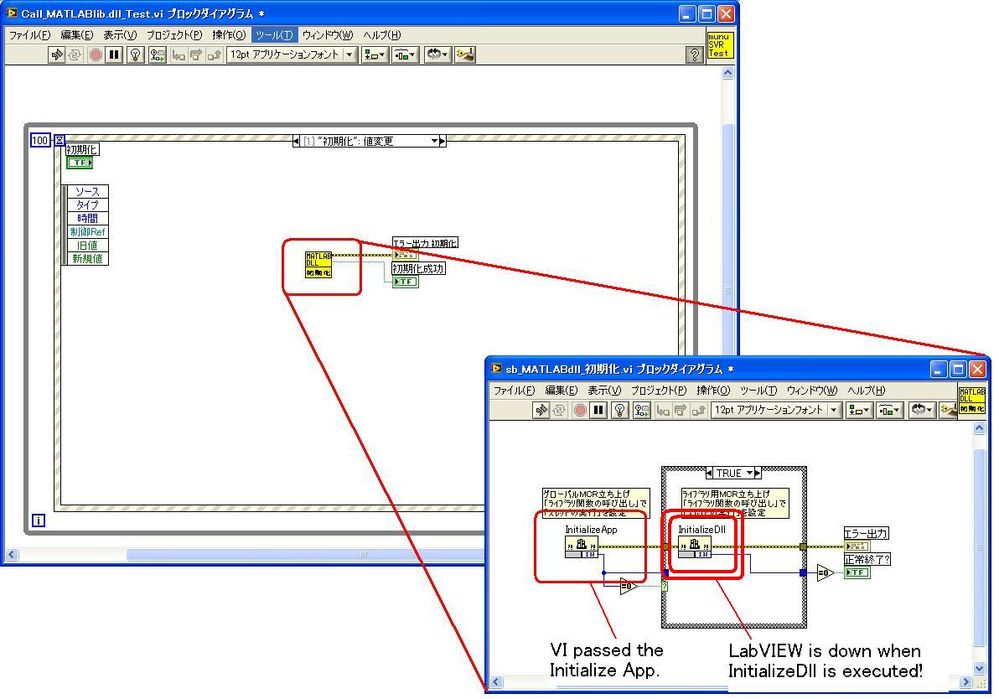Click エラー出力 terminal in sb_MATLABdll_初期化.vi diagram
Image resolution: width=999 pixels, height=699 pixels.
pos(857,546)
